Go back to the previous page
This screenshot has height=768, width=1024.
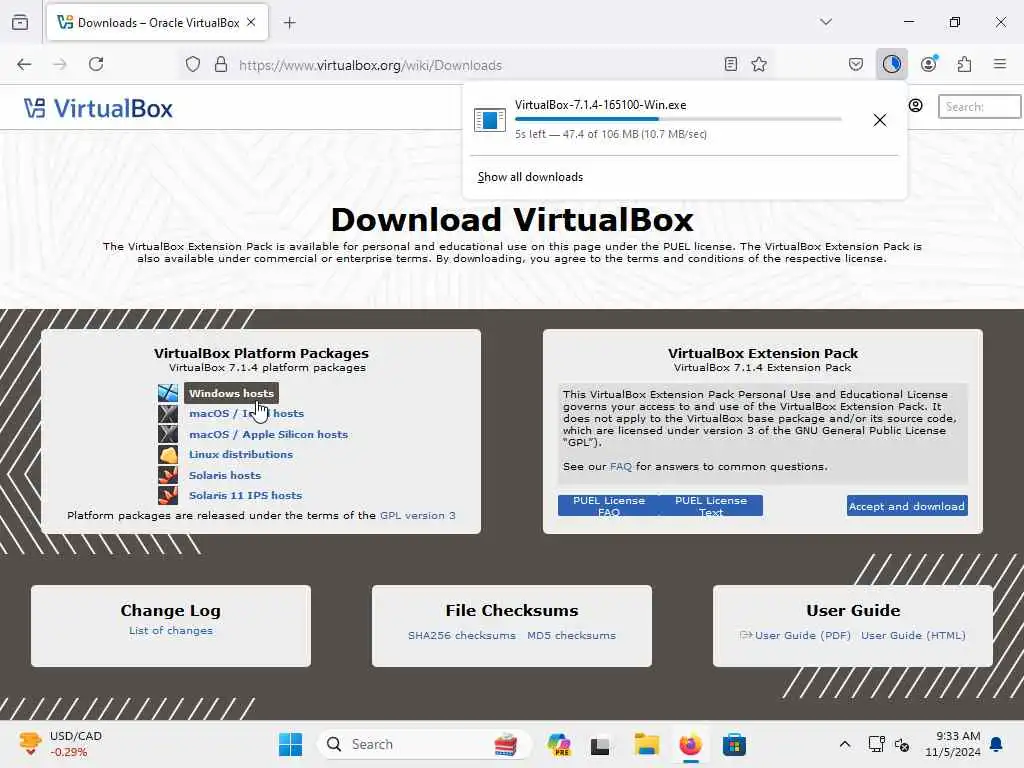(x=24, y=64)
